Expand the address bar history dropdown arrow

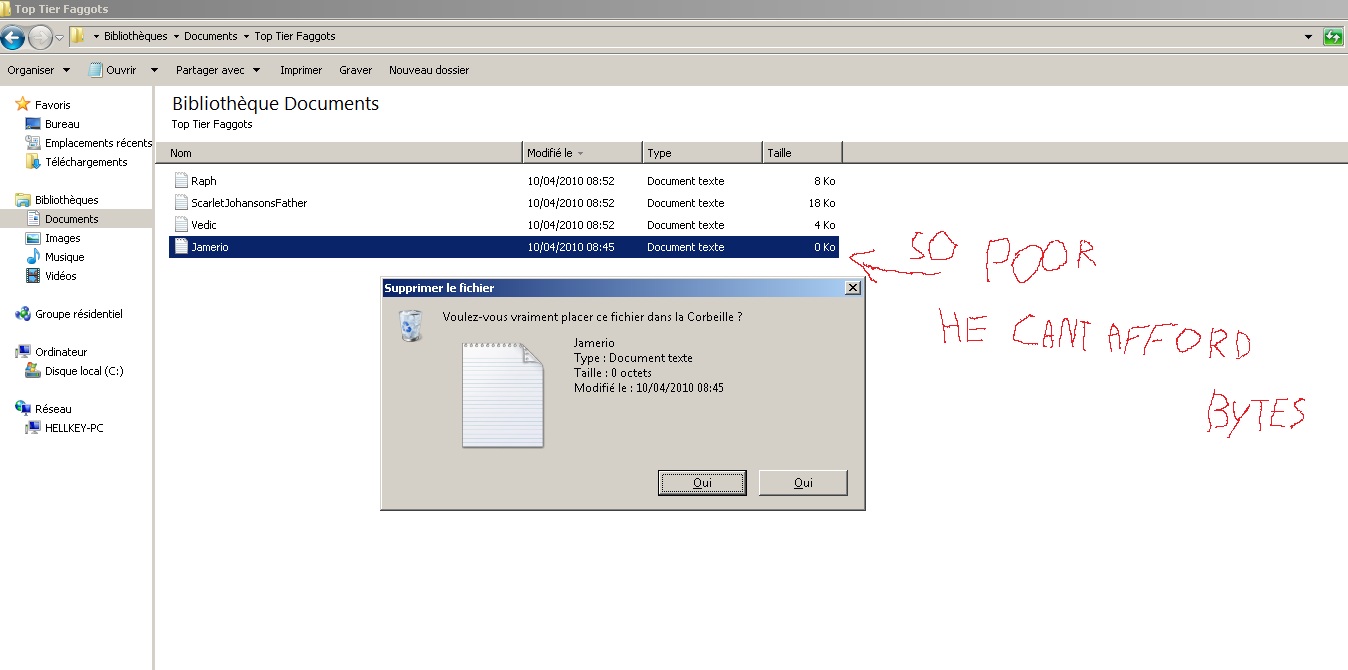pos(1308,37)
